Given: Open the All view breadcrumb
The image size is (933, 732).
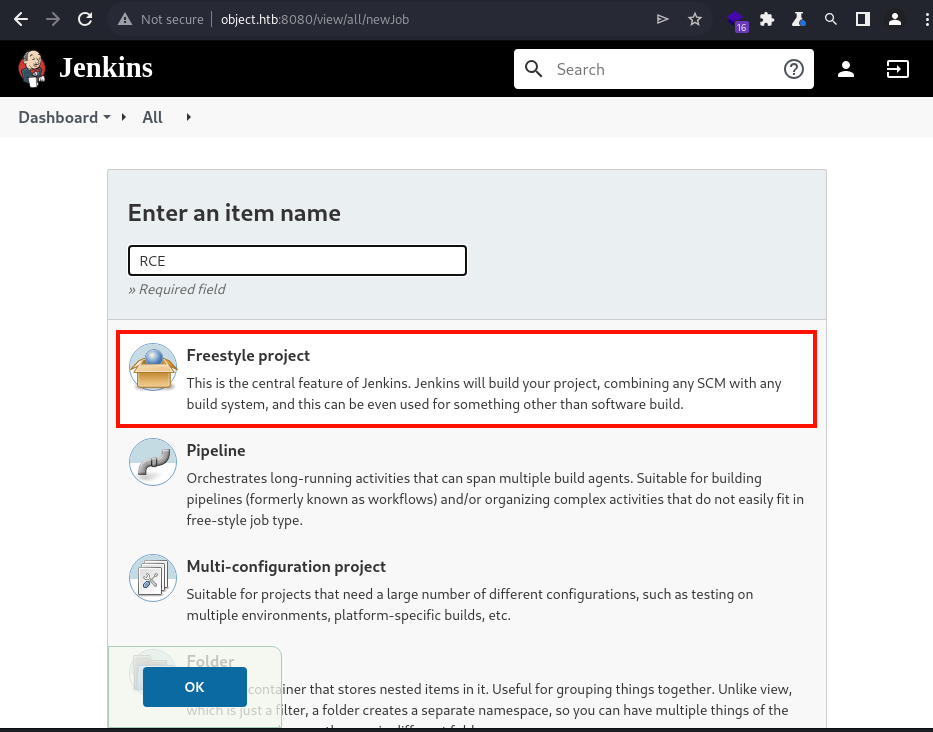Looking at the screenshot, I should point(152,117).
